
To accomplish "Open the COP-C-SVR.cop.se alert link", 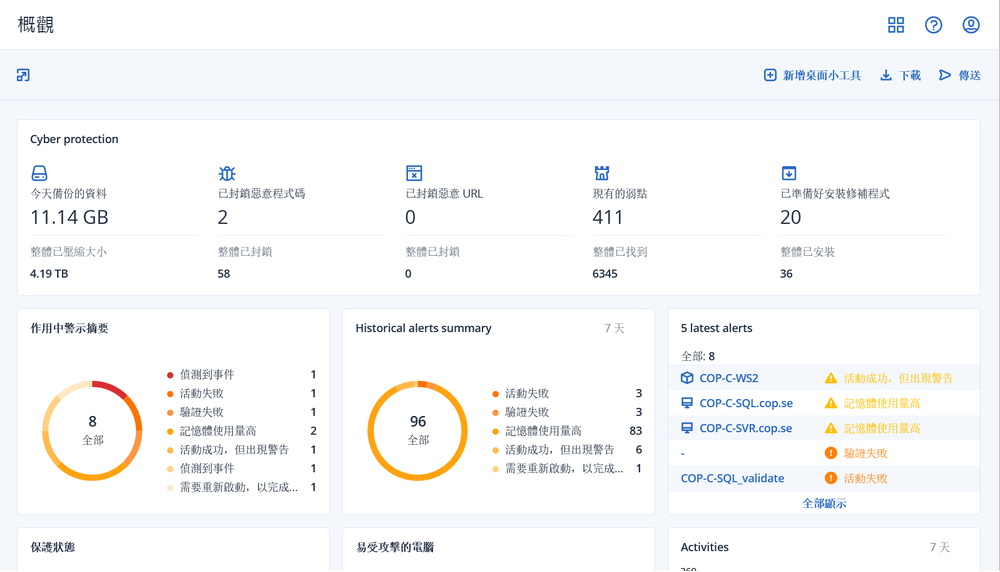I will tap(746, 428).
